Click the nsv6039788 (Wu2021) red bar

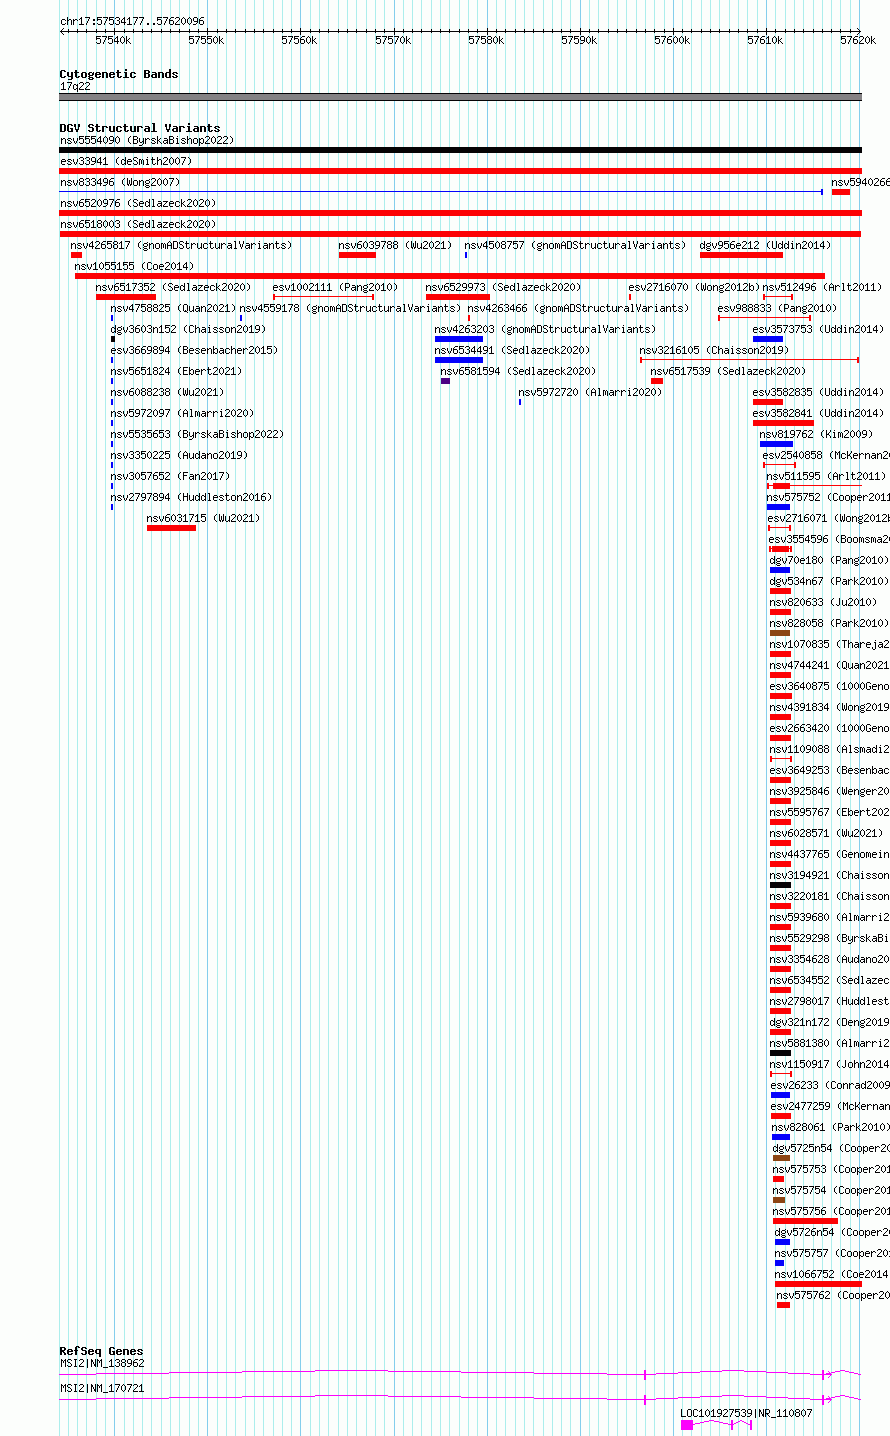(357, 255)
